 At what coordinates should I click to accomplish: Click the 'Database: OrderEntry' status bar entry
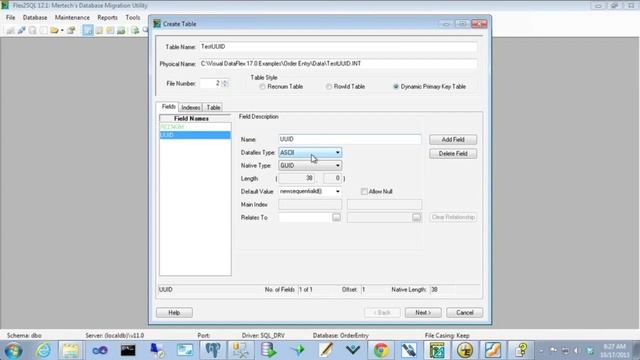pyautogui.click(x=340, y=336)
